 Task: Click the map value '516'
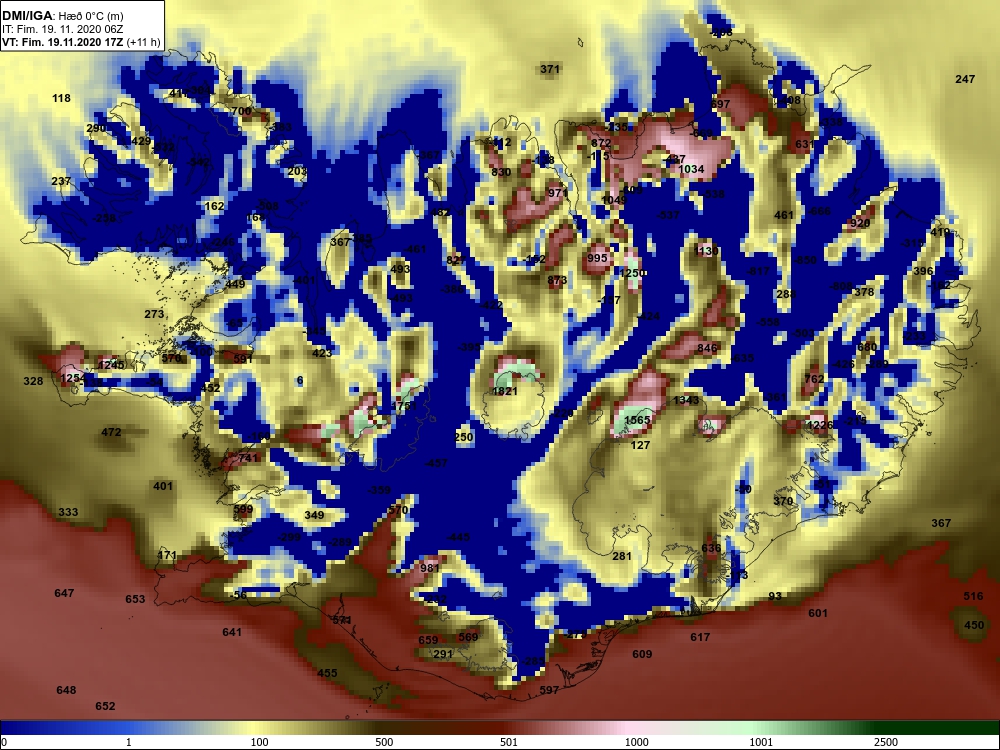click(973, 596)
